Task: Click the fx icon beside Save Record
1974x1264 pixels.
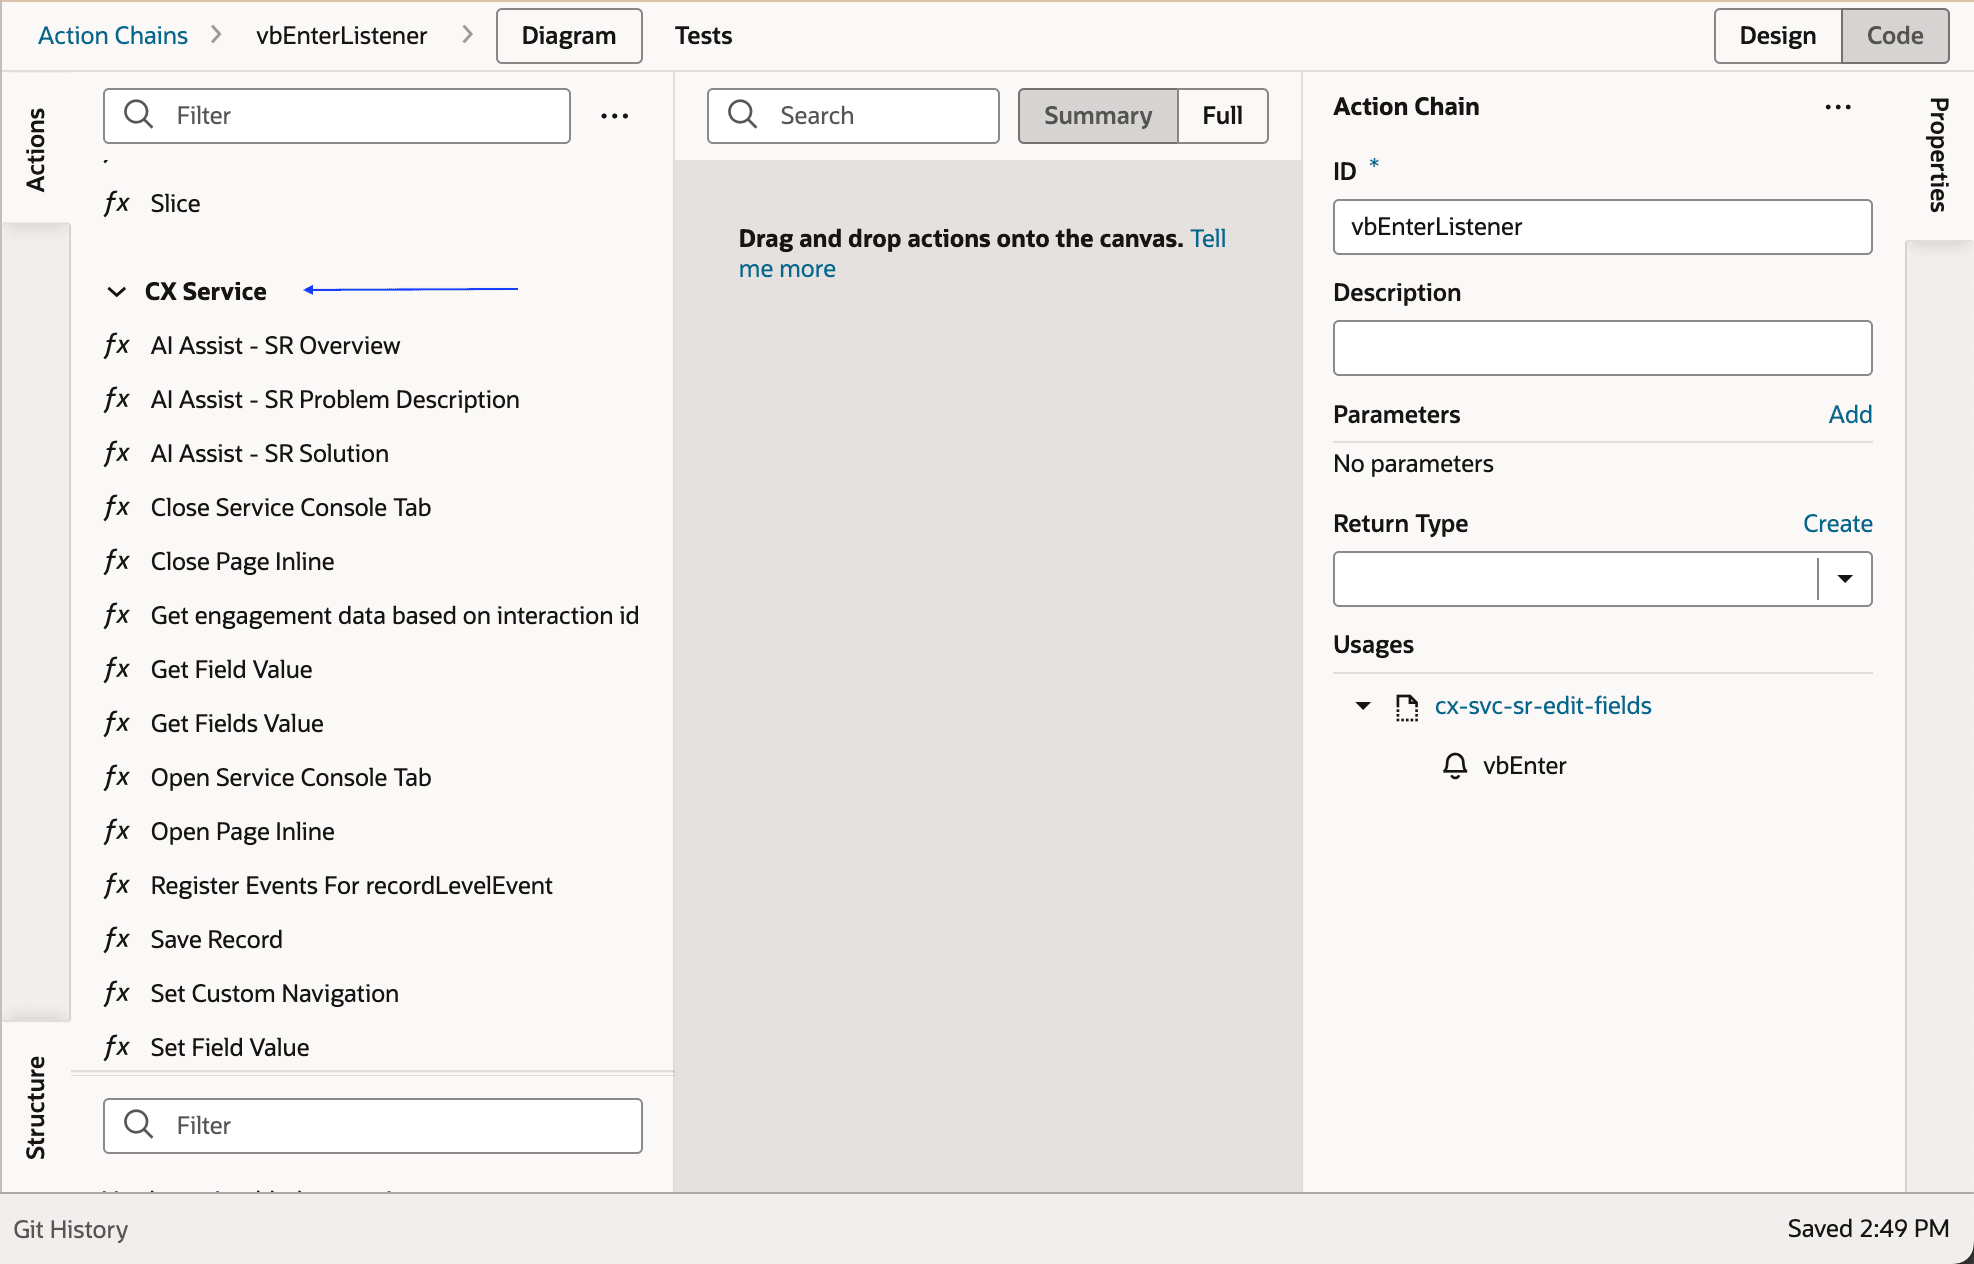Action: tap(117, 939)
